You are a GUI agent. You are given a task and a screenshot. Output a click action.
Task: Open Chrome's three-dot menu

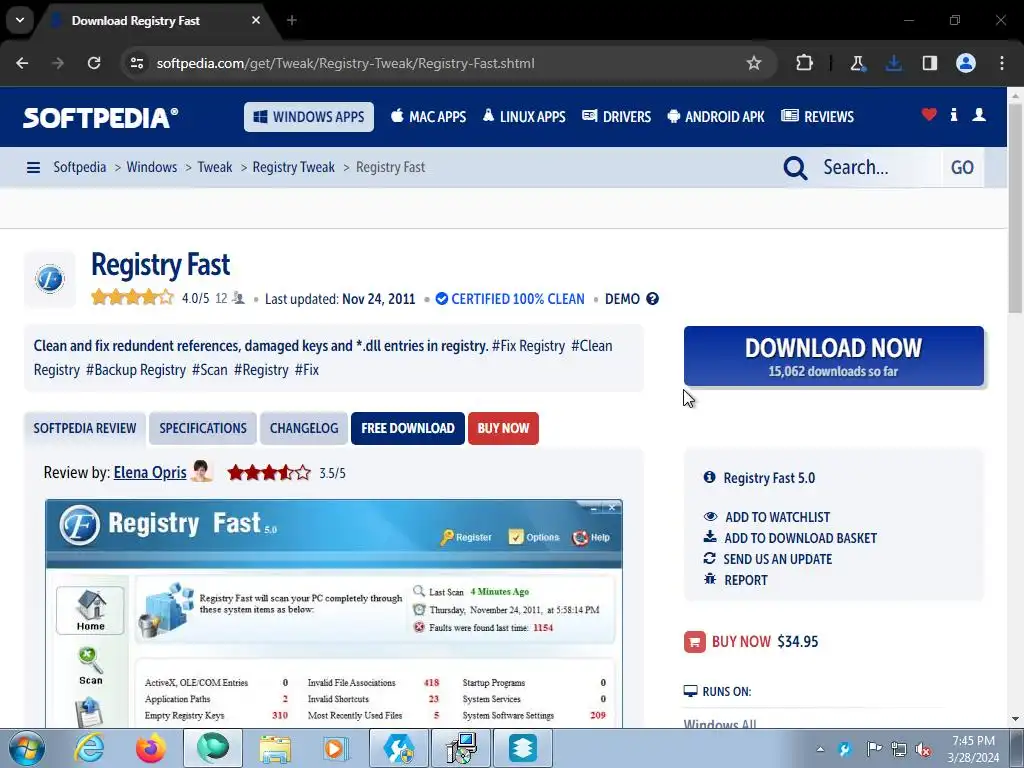pos(1002,63)
